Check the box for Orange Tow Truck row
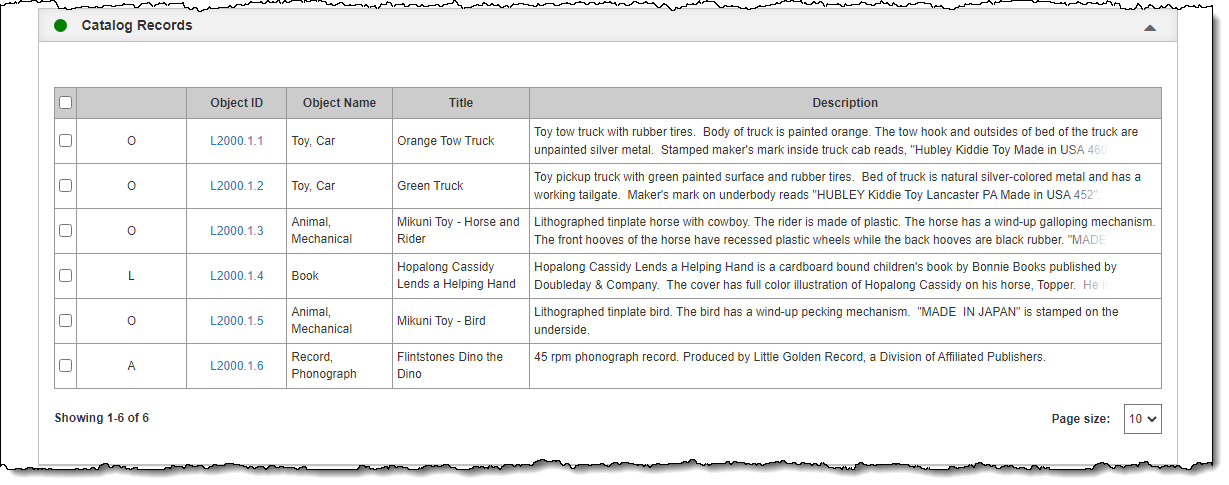 coord(66,141)
